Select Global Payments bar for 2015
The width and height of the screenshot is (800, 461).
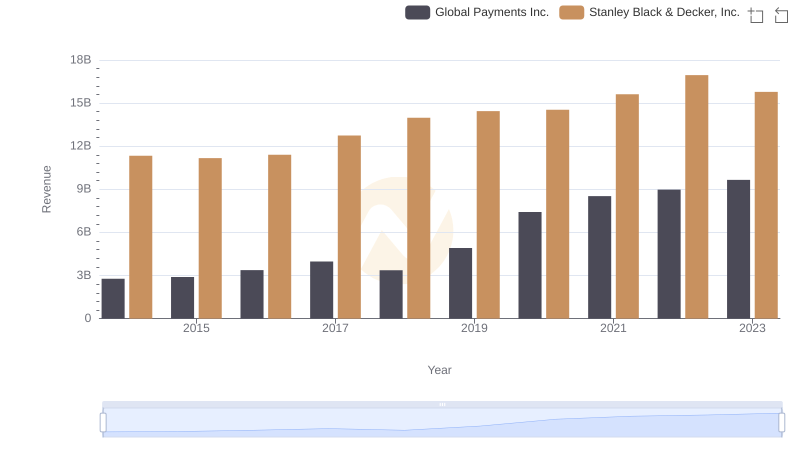(183, 298)
